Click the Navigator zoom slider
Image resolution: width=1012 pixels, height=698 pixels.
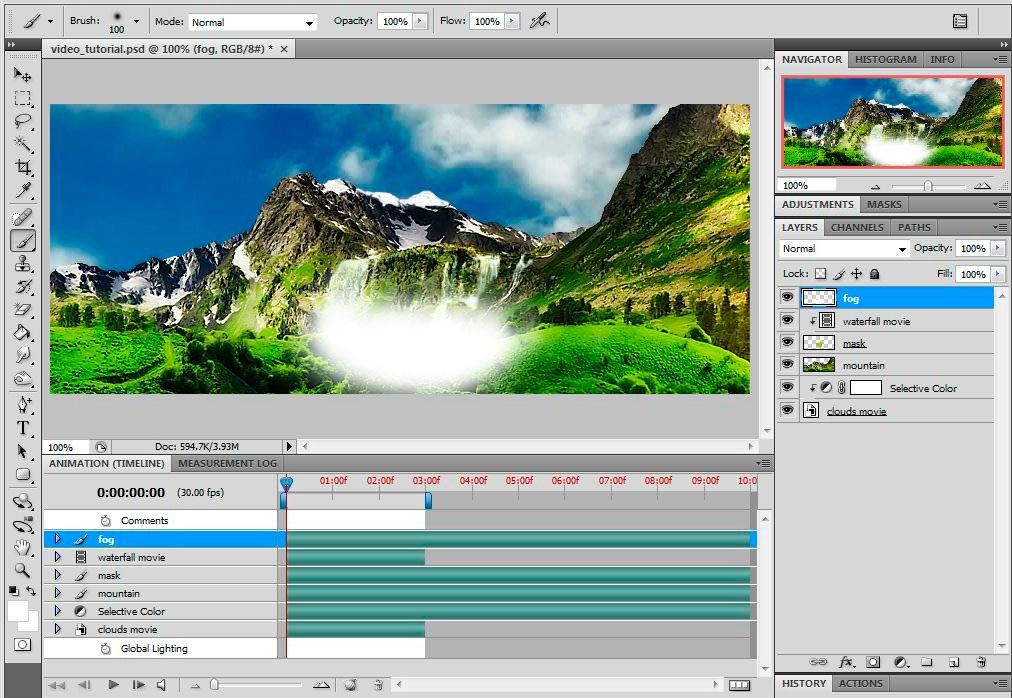click(927, 186)
